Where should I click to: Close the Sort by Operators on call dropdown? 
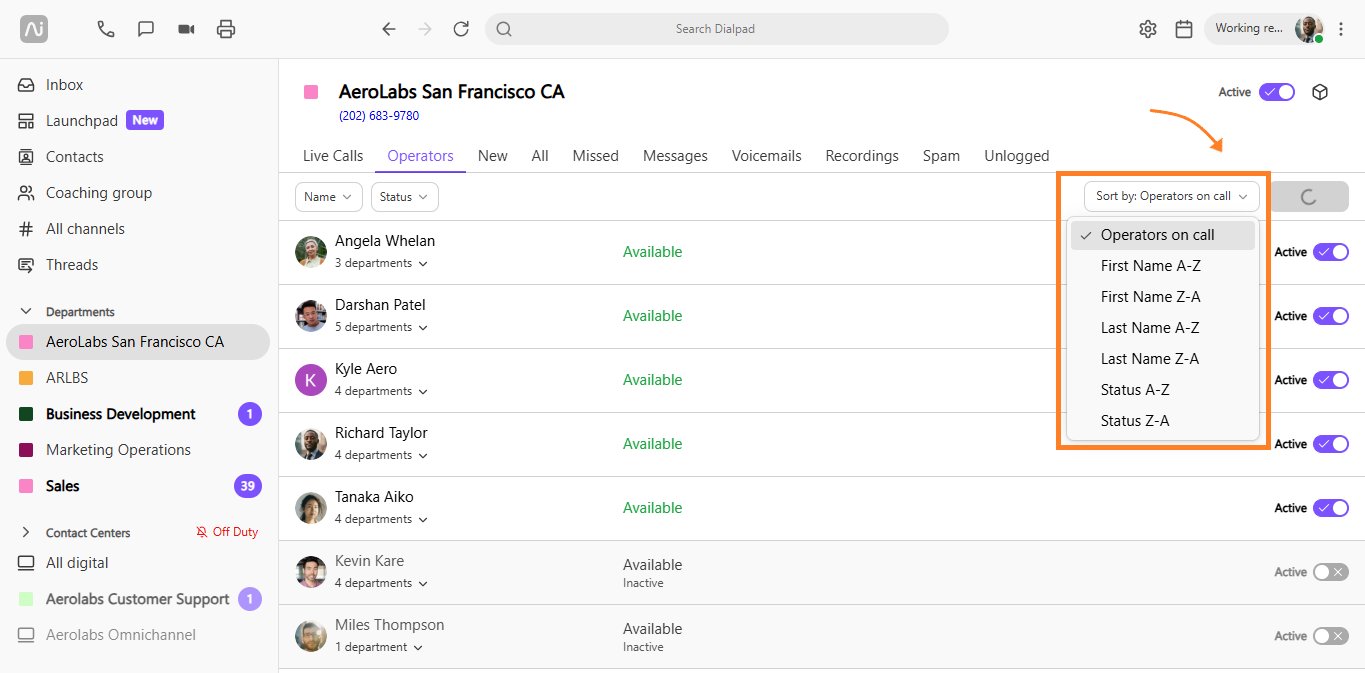tap(1171, 196)
